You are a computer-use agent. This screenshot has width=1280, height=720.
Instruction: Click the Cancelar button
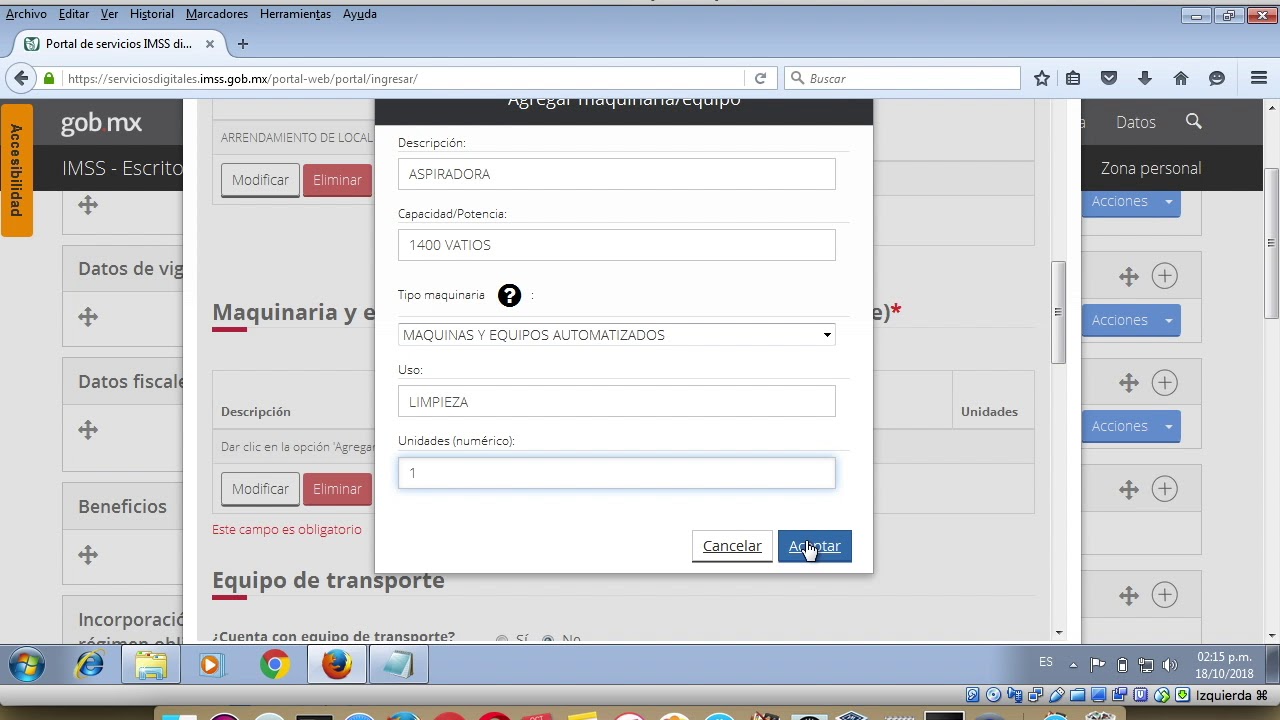click(x=732, y=546)
